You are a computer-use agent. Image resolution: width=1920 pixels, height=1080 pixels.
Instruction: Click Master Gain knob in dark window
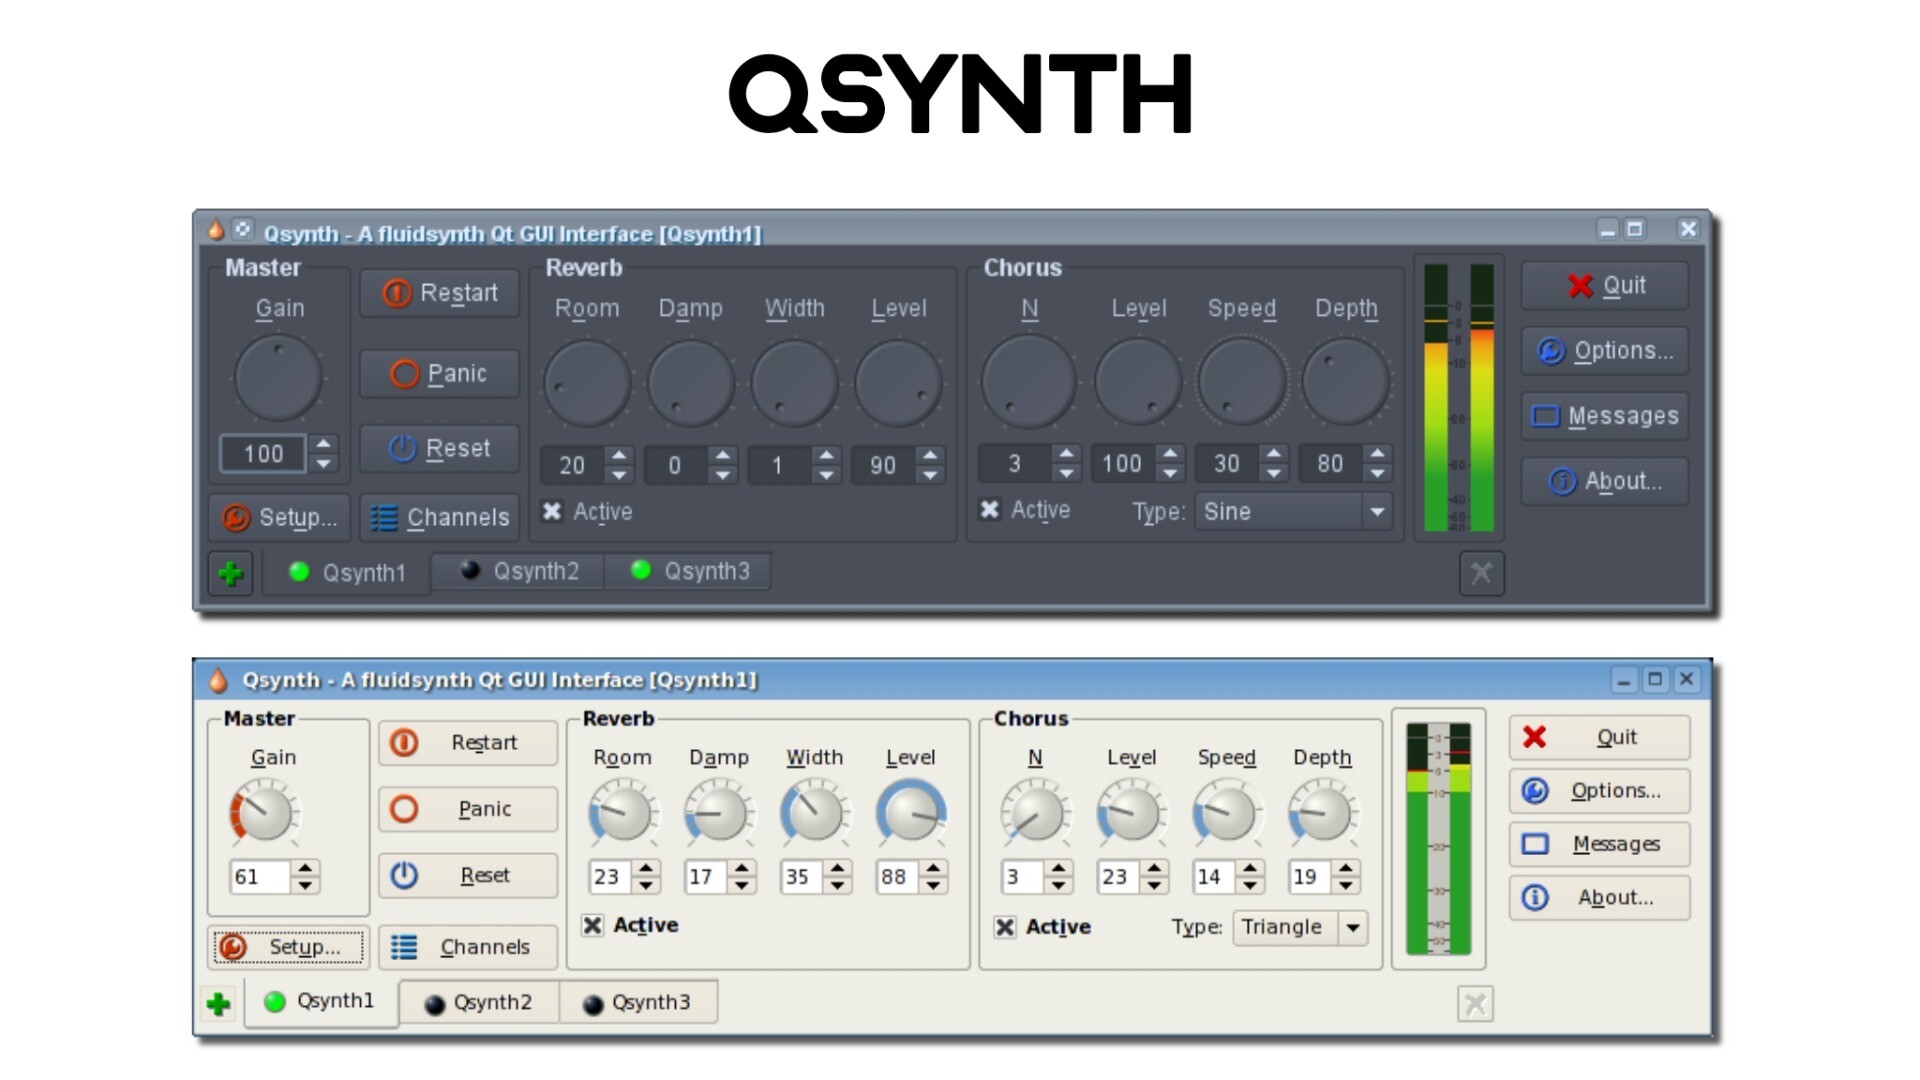click(x=278, y=378)
